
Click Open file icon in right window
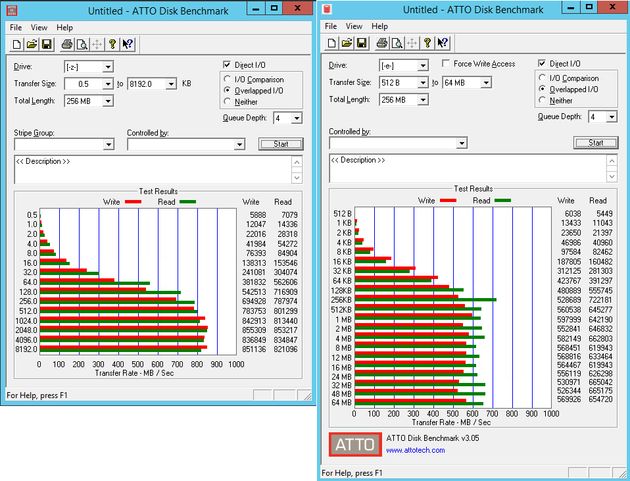[x=347, y=43]
